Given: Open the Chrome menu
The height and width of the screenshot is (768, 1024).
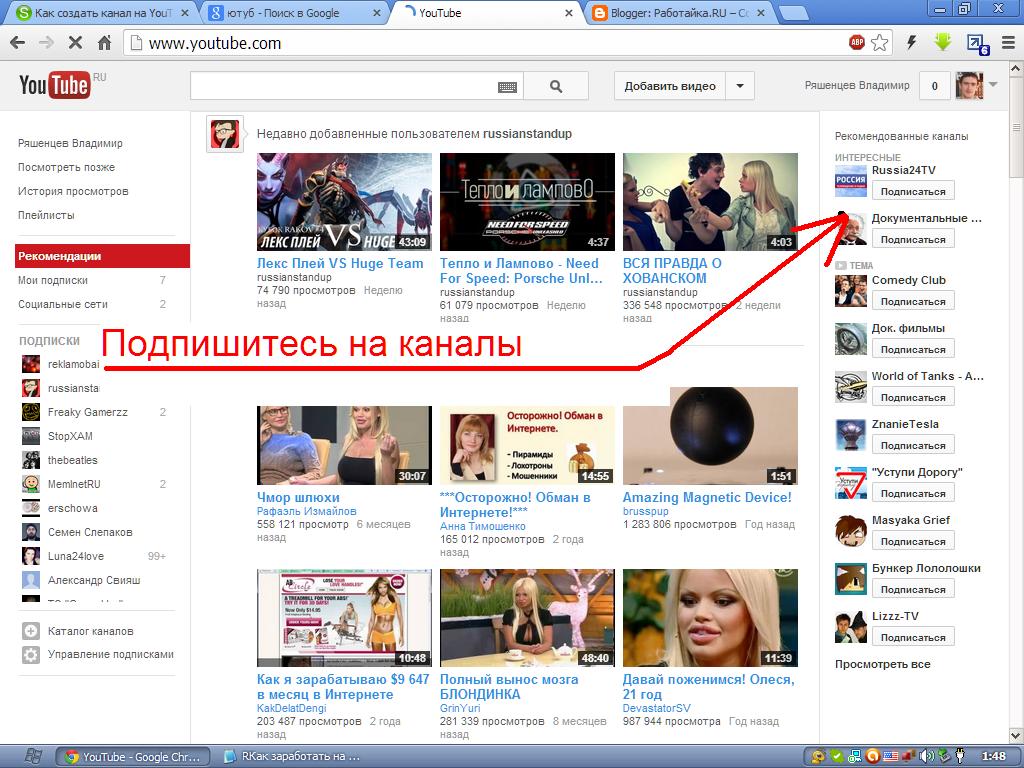Looking at the screenshot, I should [1008, 43].
